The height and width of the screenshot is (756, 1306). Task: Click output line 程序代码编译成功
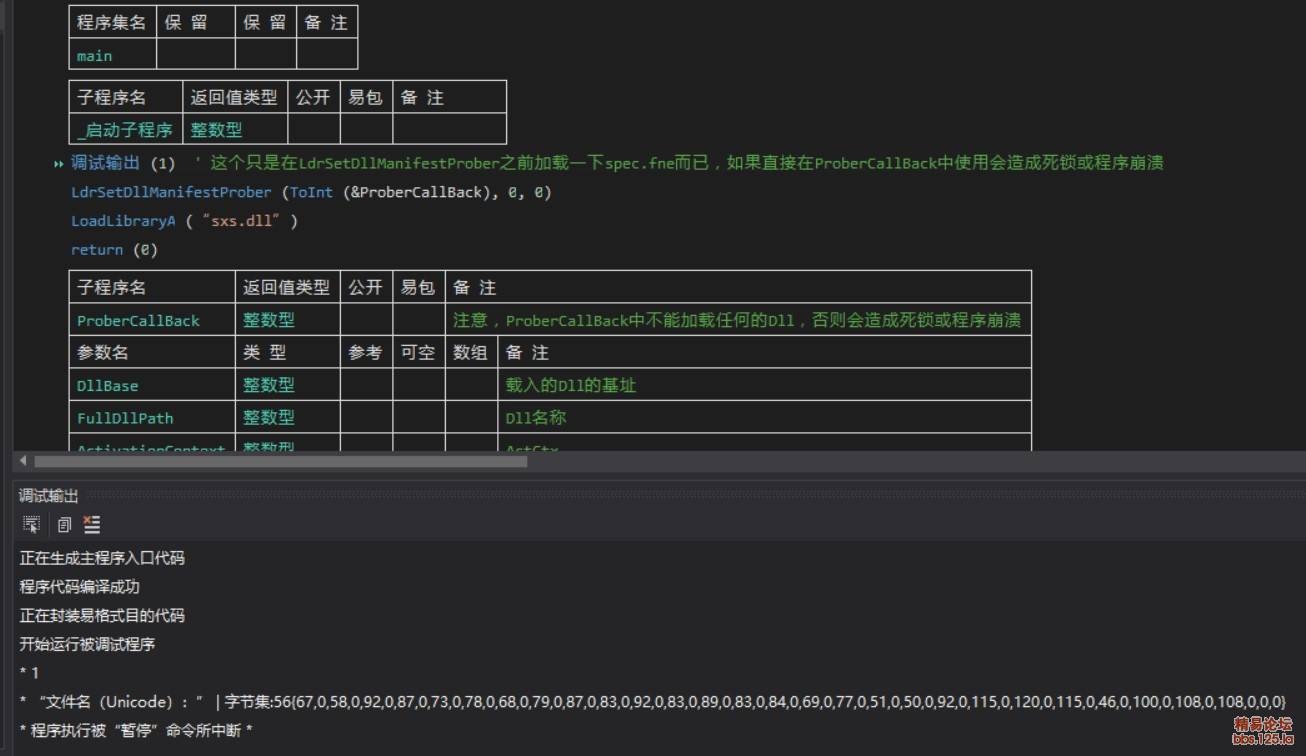[x=80, y=586]
